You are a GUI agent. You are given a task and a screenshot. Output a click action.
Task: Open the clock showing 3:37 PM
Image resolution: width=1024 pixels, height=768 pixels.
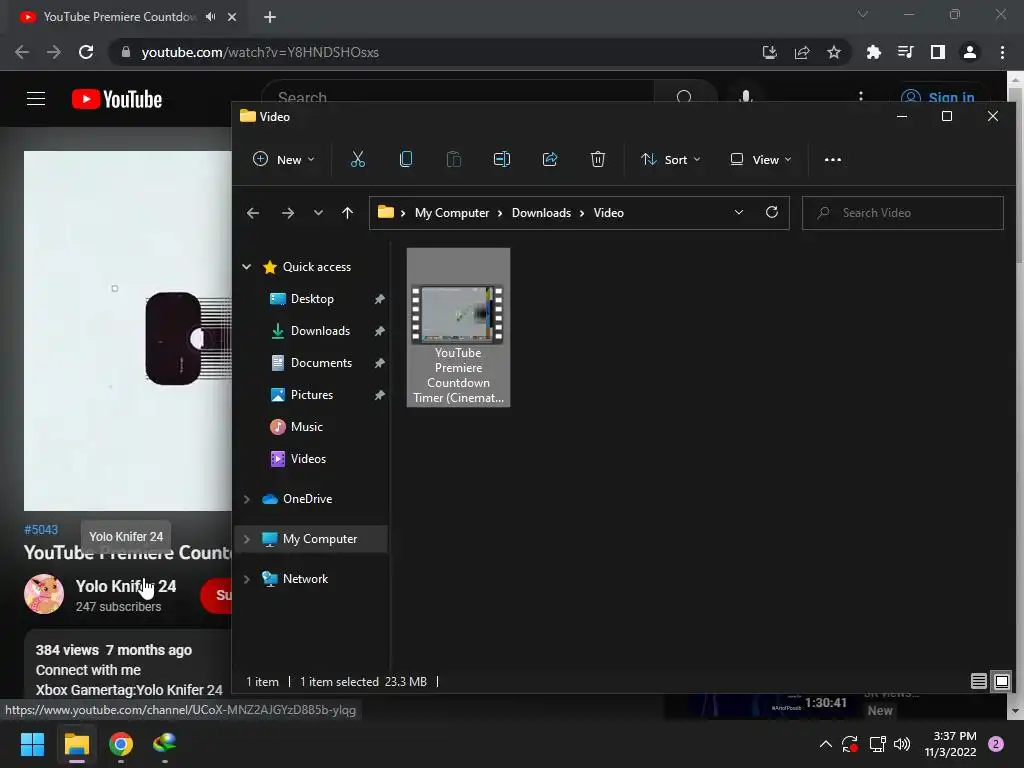pos(950,744)
